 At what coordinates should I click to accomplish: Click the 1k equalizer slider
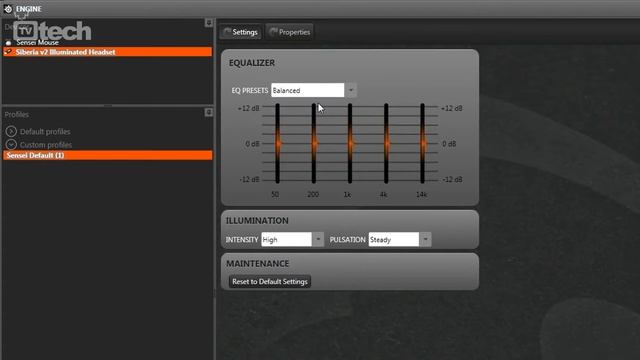tap(350, 143)
